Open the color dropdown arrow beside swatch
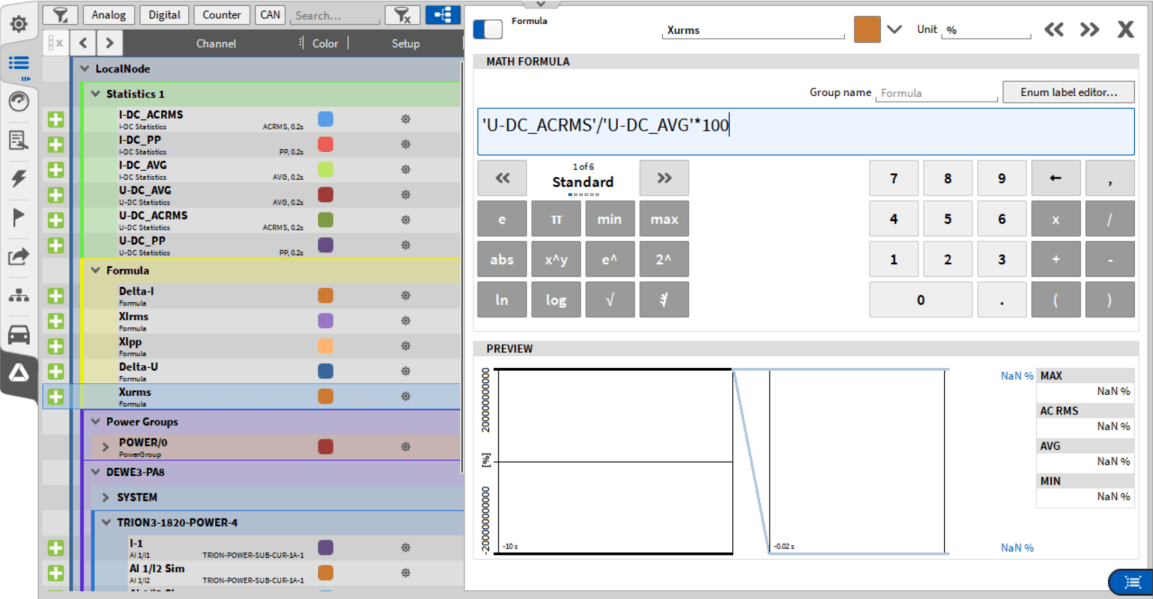1153x599 pixels. click(895, 30)
